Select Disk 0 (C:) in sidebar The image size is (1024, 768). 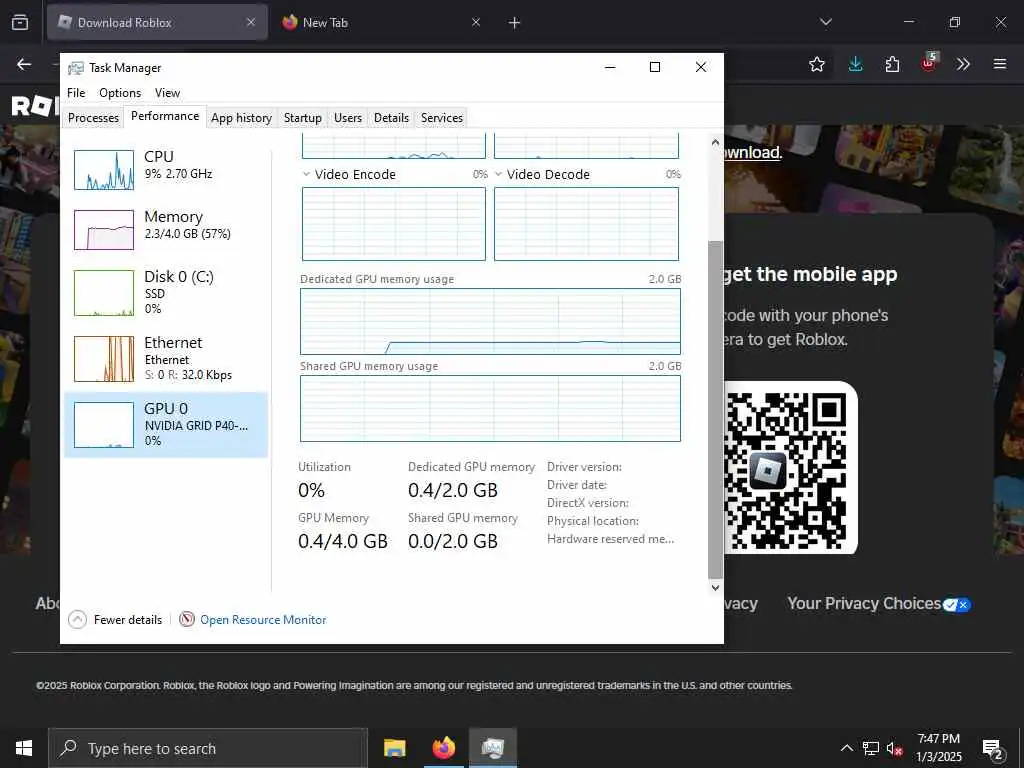pos(166,293)
